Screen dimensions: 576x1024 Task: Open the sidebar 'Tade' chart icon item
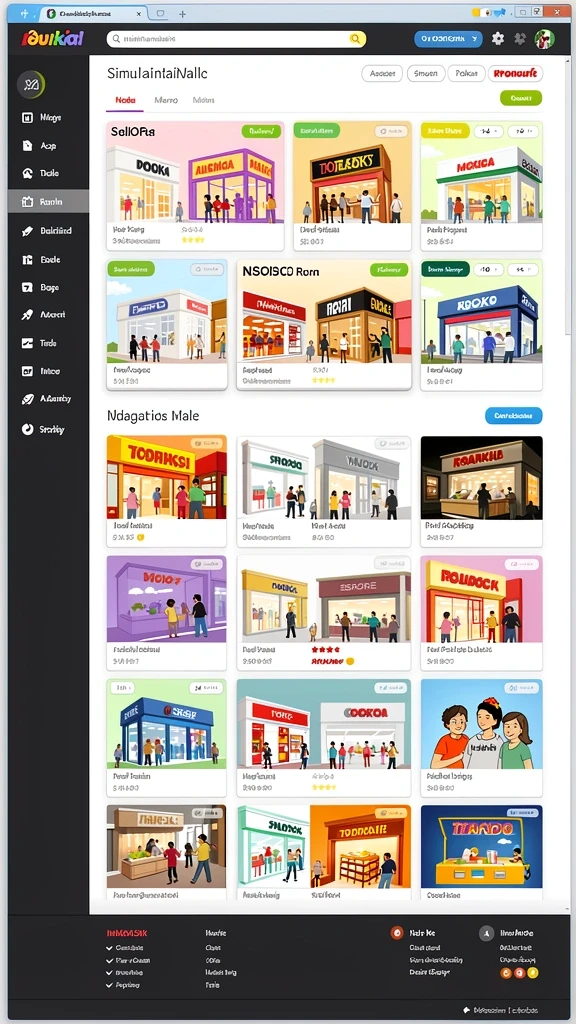pos(27,343)
